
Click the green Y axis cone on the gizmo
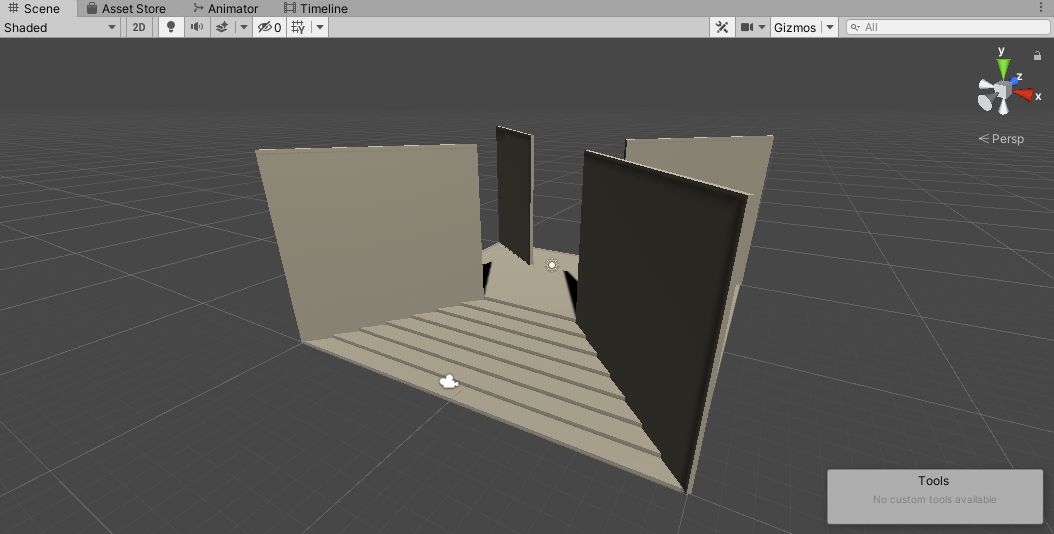coord(1003,67)
